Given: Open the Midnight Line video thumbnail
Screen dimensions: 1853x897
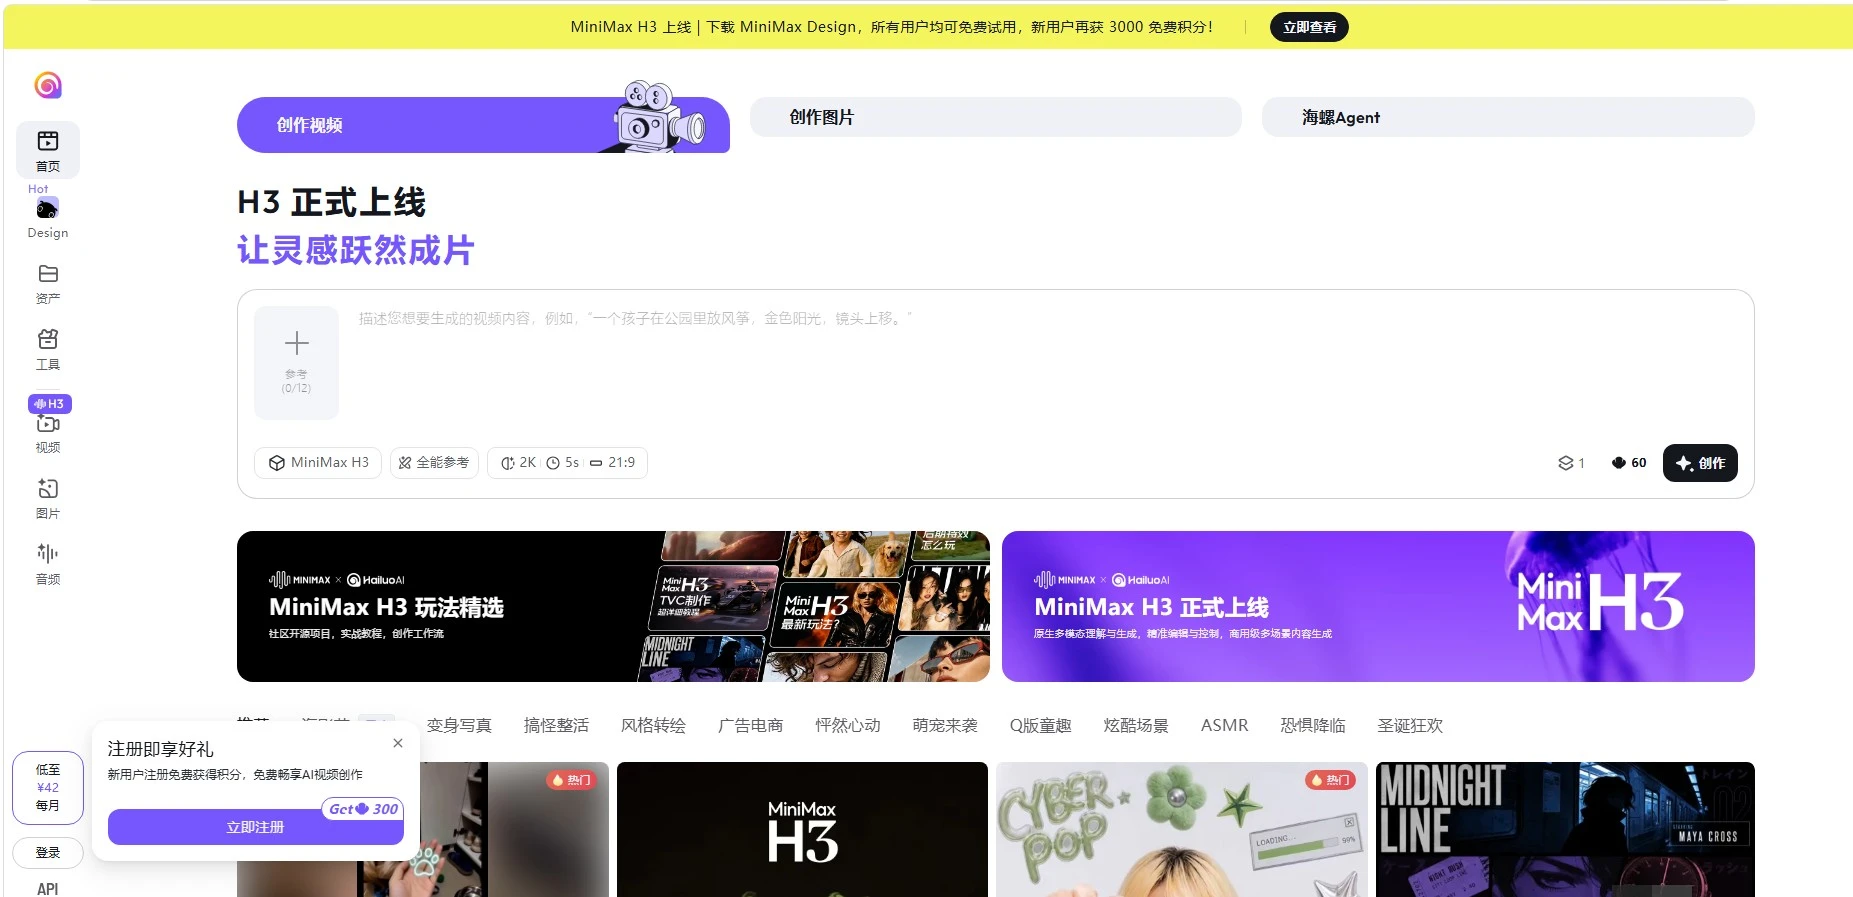Looking at the screenshot, I should coord(1565,829).
